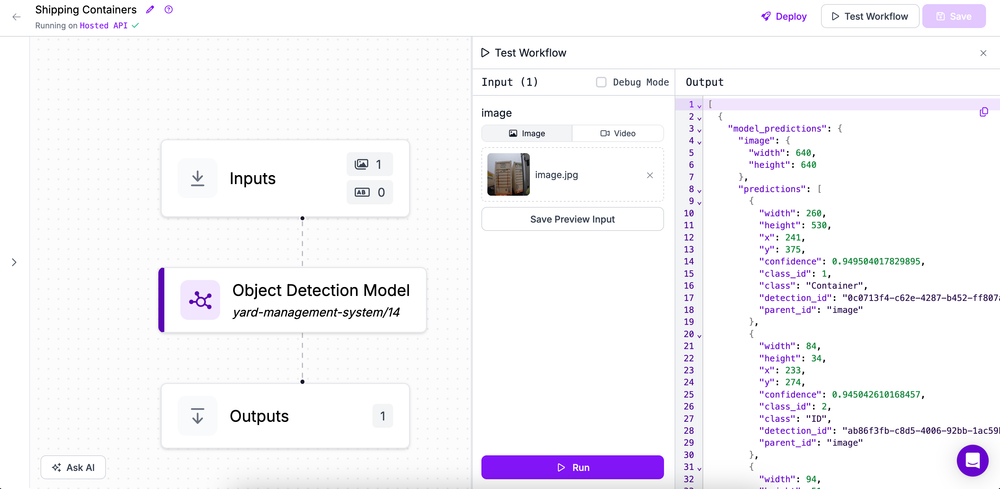Collapse predictions array fold at line 8
Screen dimensions: 1000x489
pyautogui.click(x=699, y=190)
